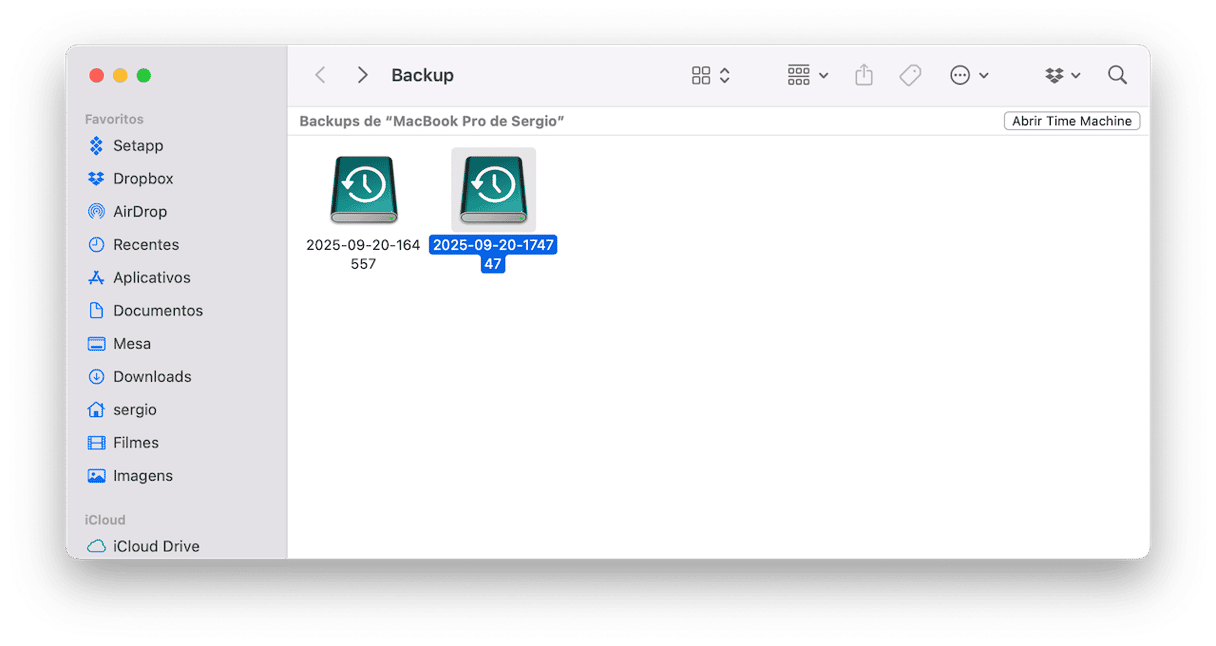Click the Share toolbar icon
This screenshot has width=1216, height=646.
864,75
